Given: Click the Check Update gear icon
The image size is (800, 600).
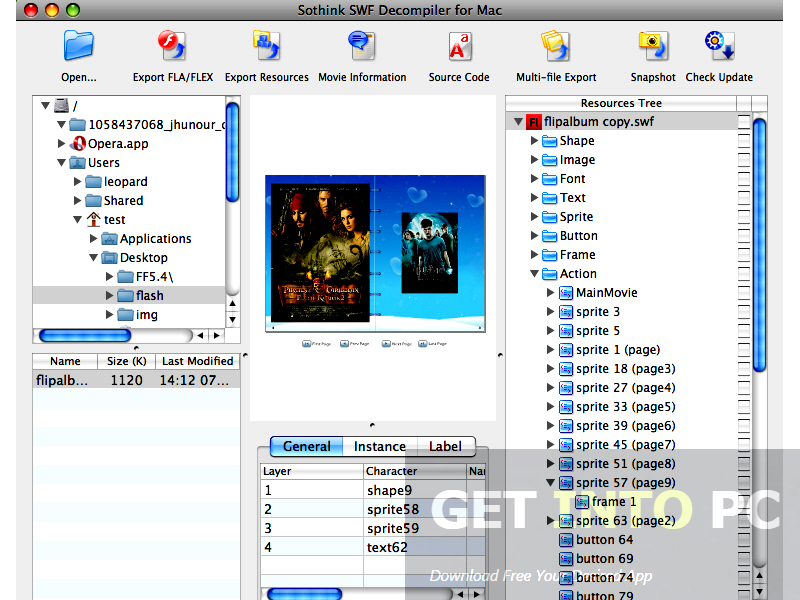Looking at the screenshot, I should 719,45.
